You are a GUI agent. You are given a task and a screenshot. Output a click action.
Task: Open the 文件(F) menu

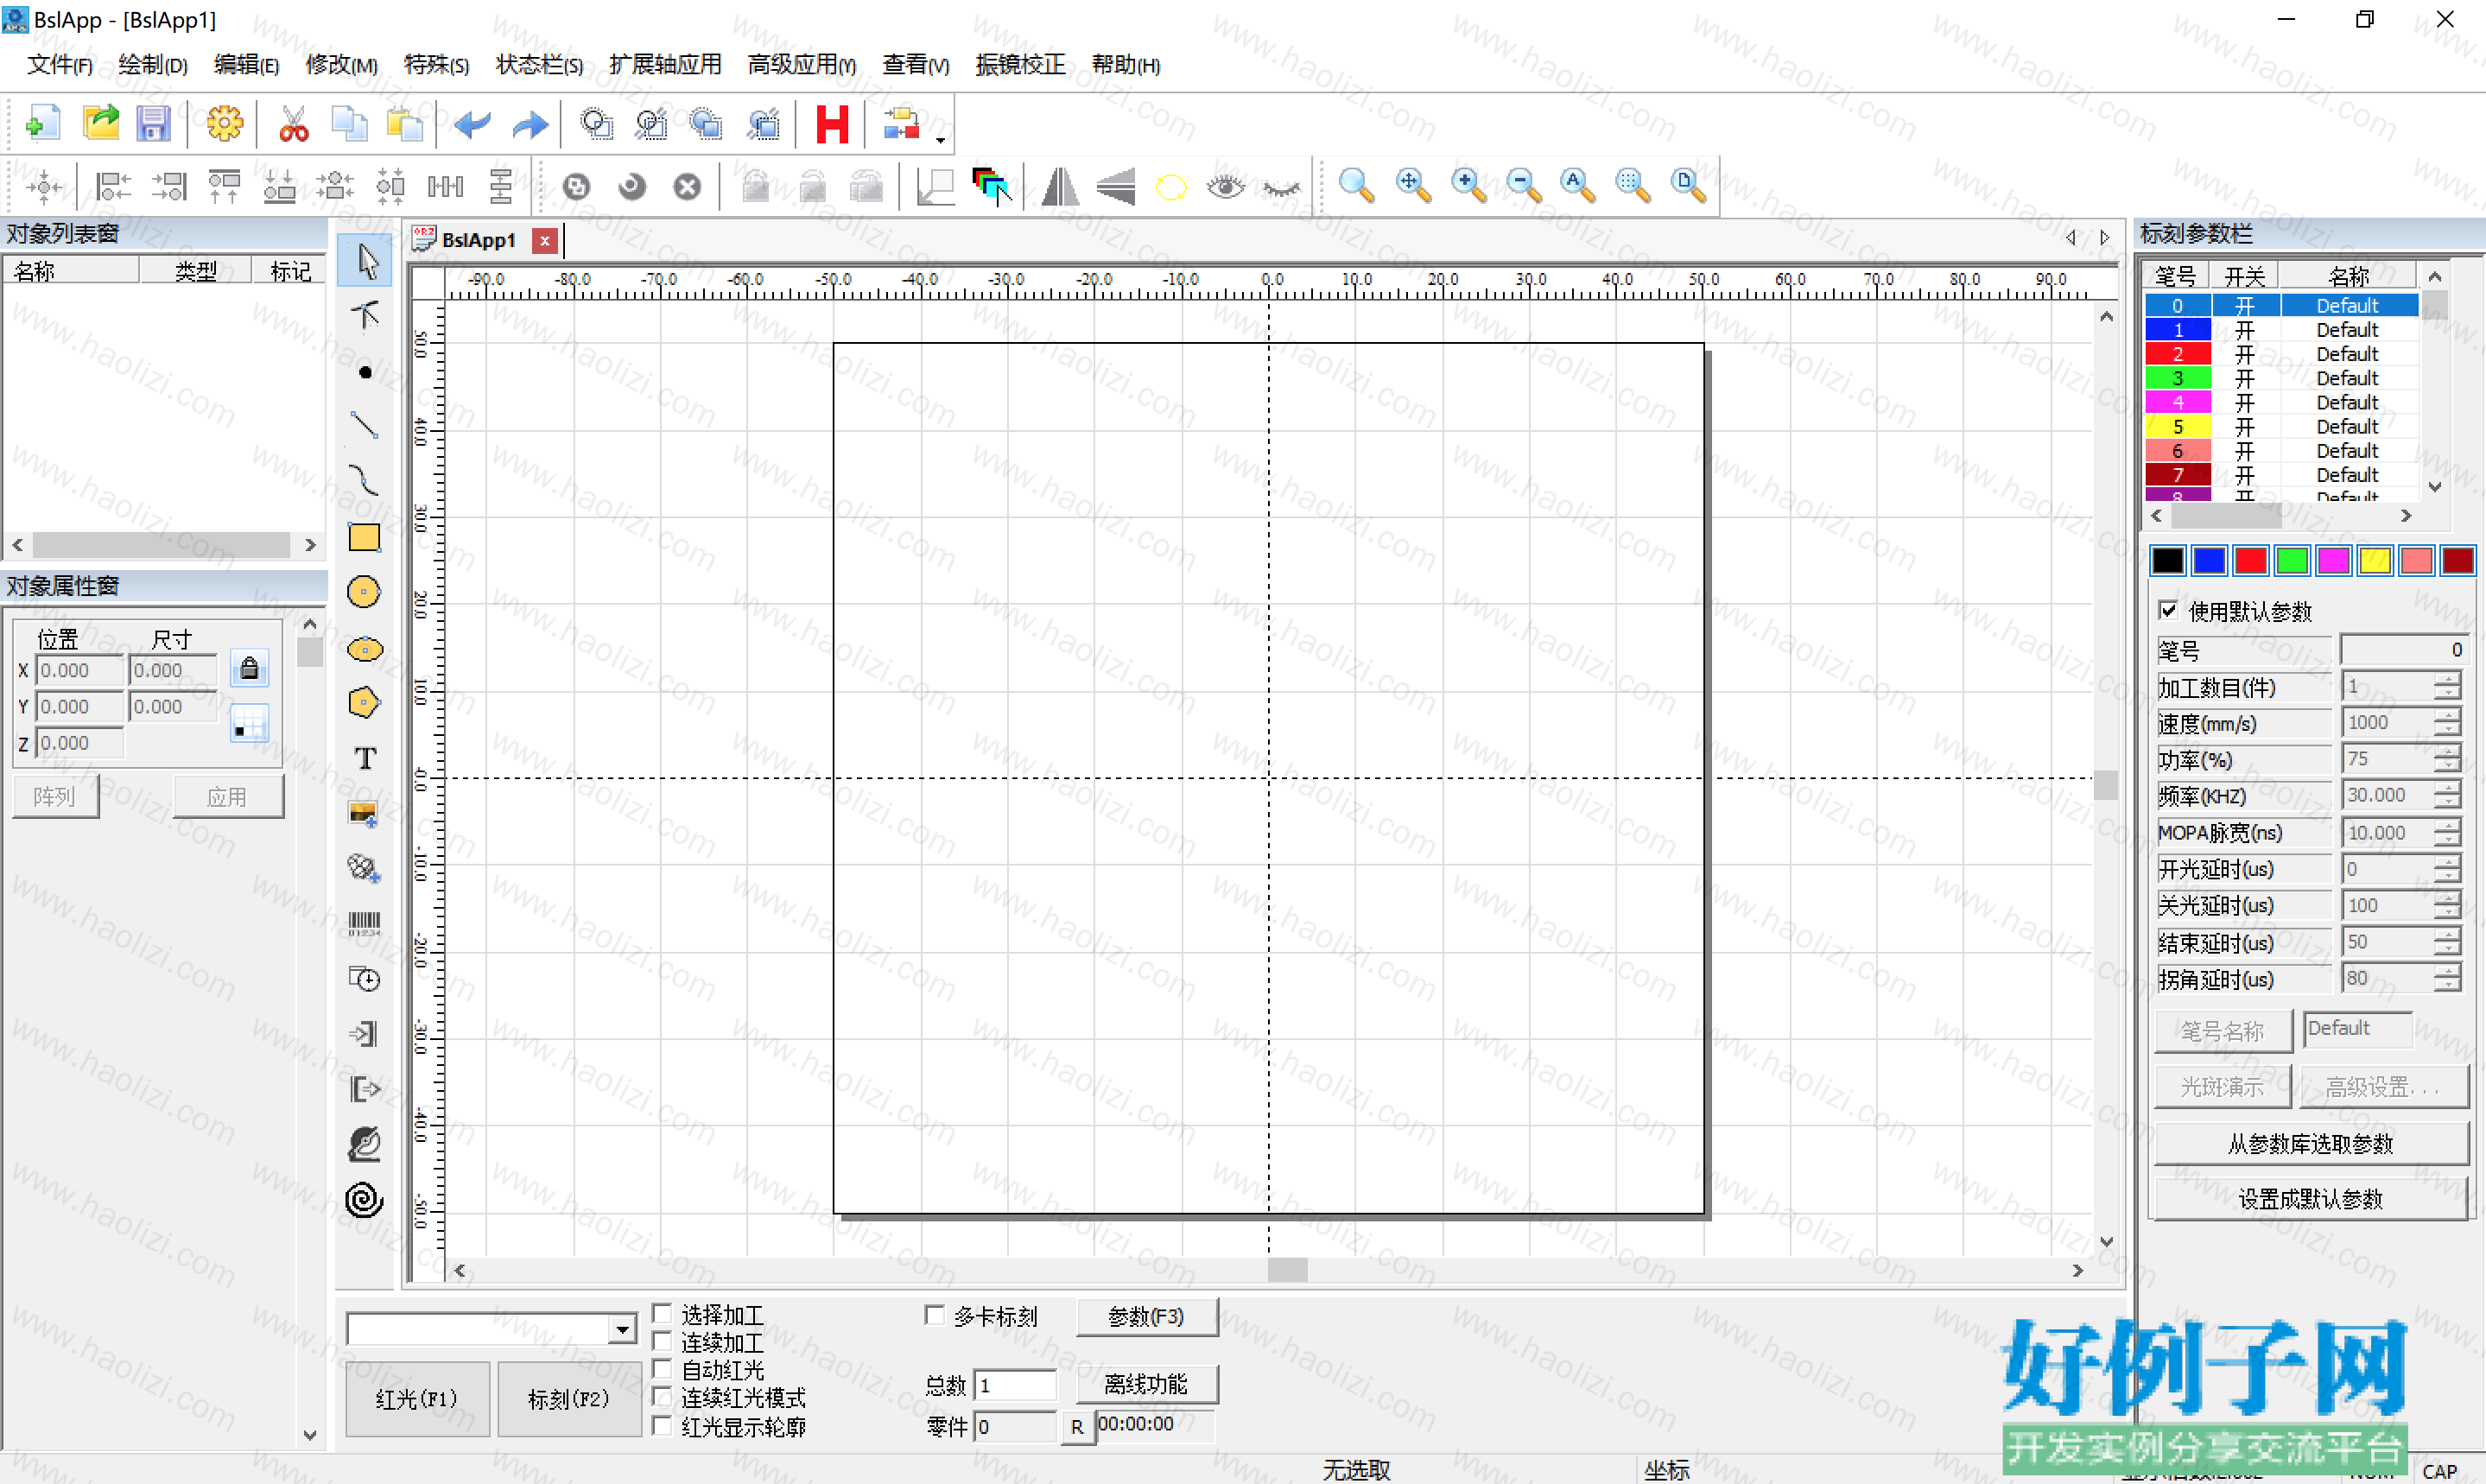tap(60, 65)
